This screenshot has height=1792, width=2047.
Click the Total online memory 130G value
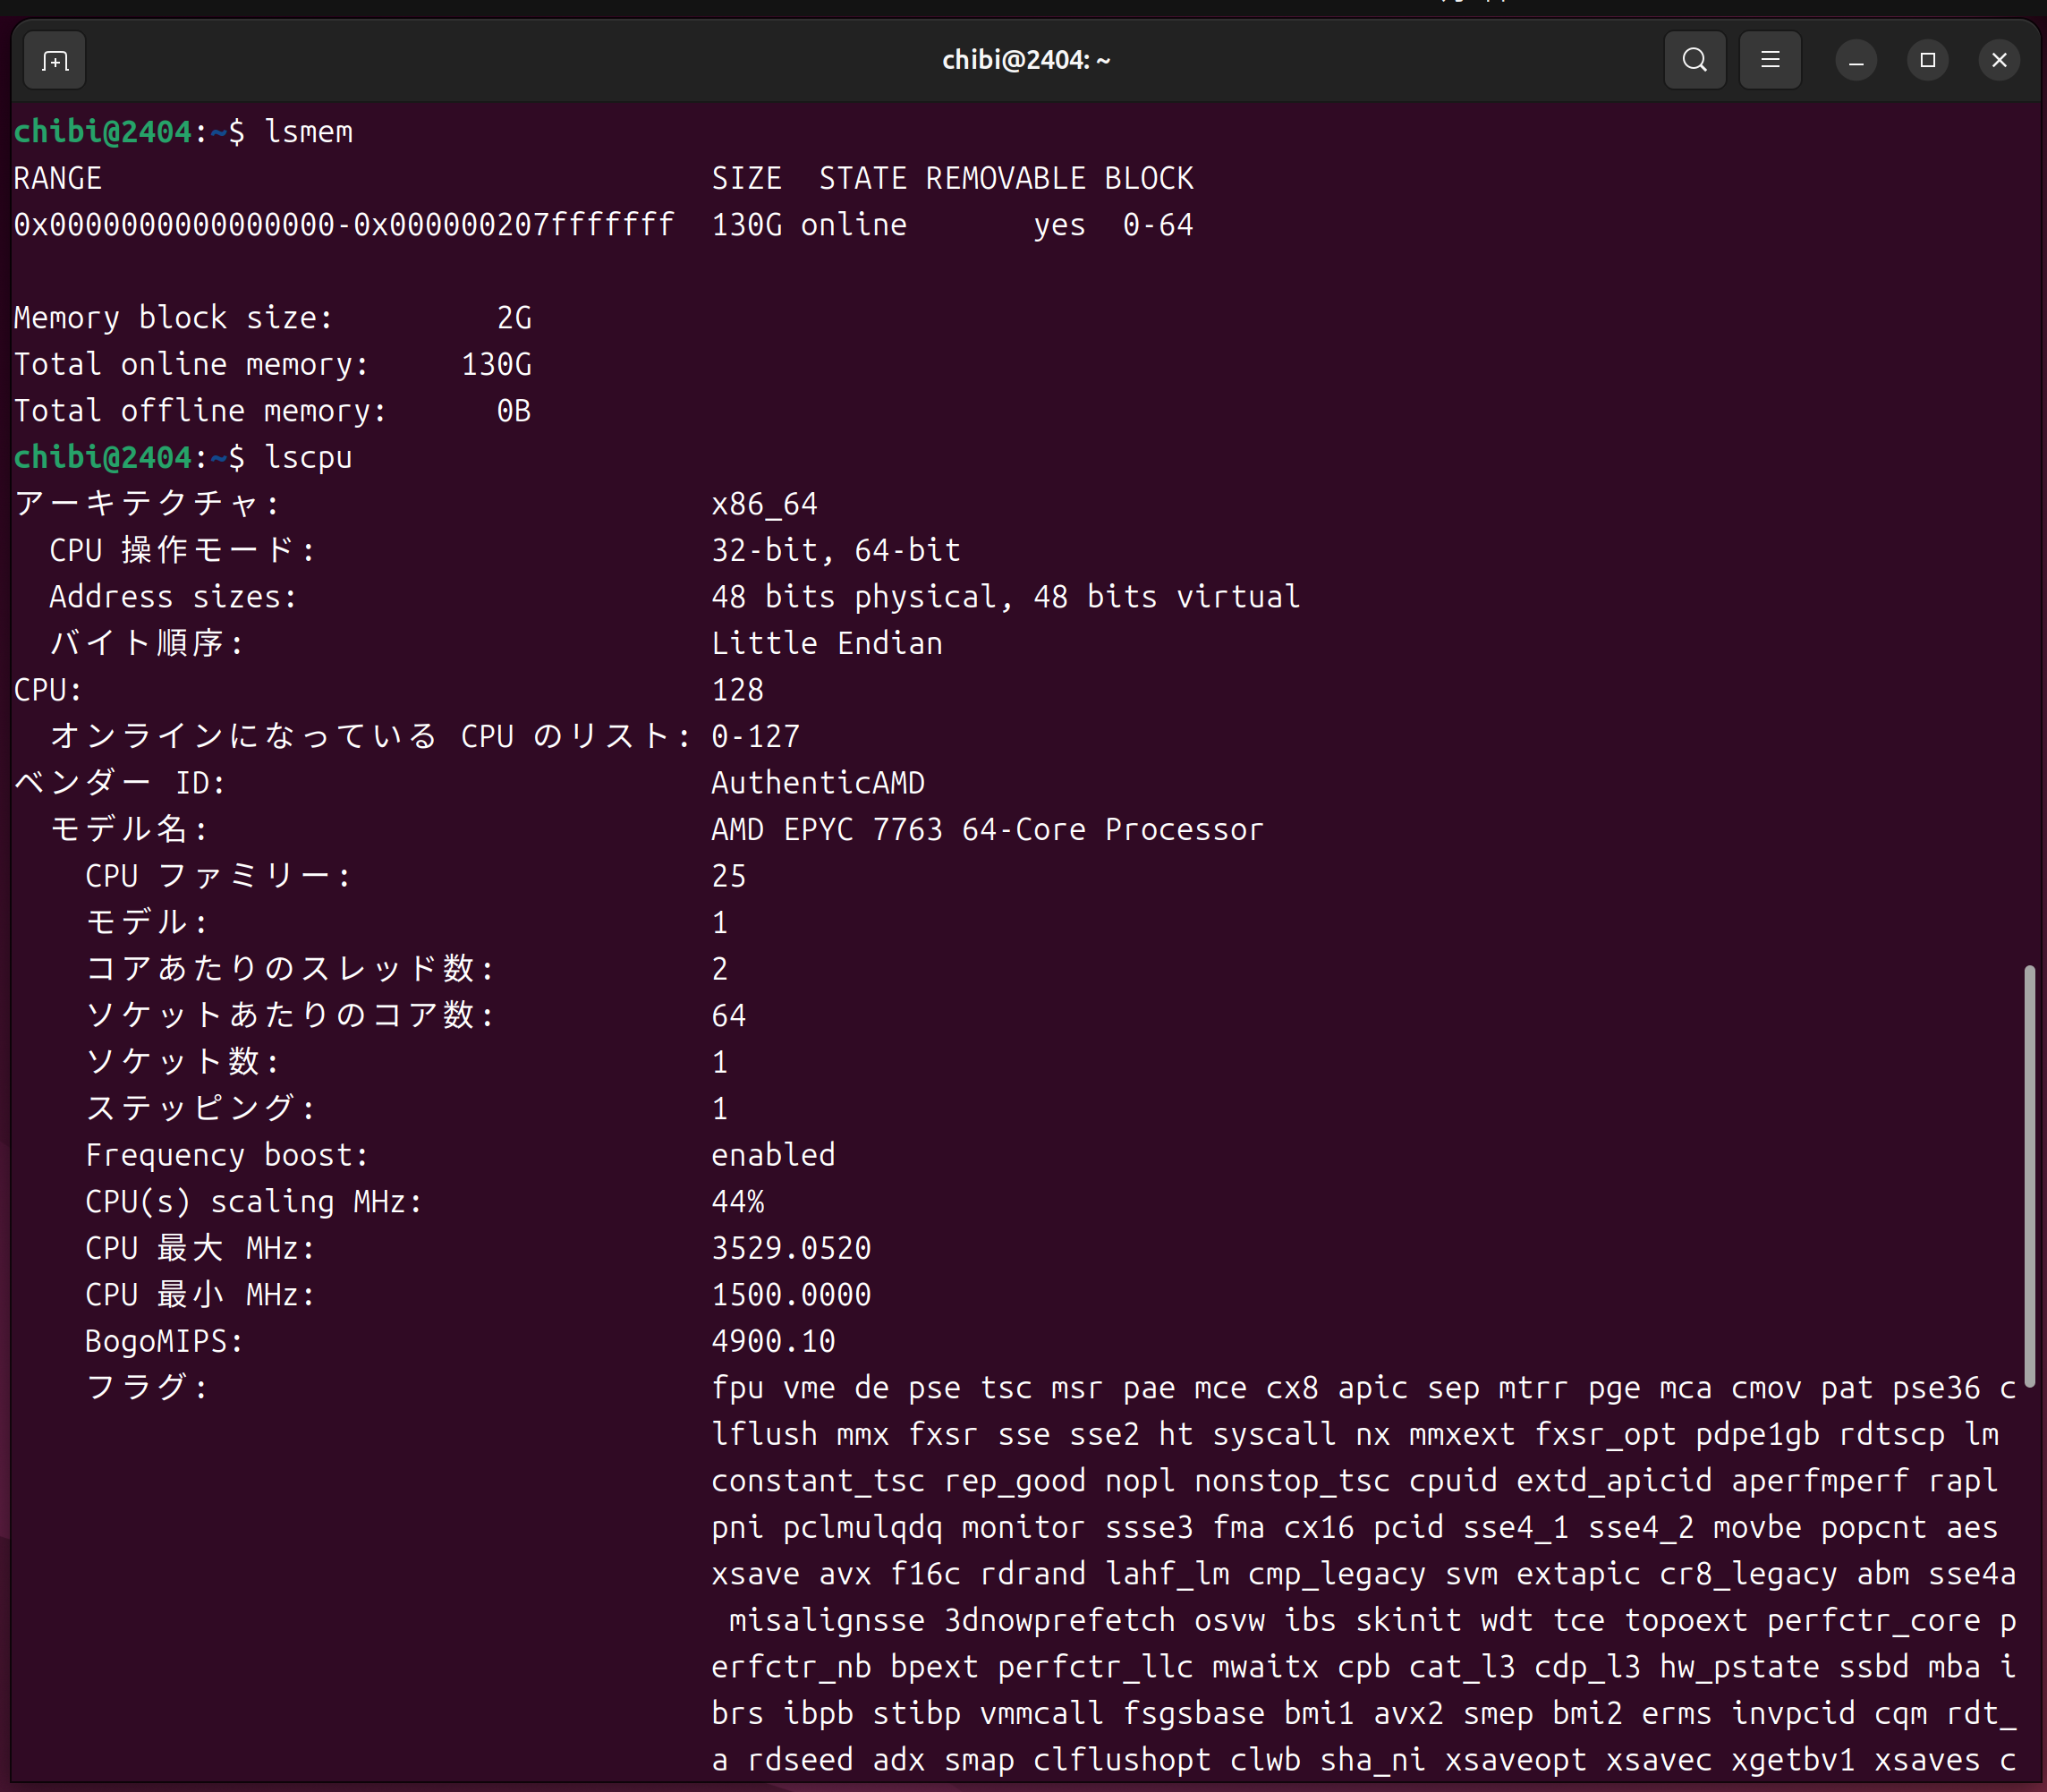pyautogui.click(x=496, y=364)
